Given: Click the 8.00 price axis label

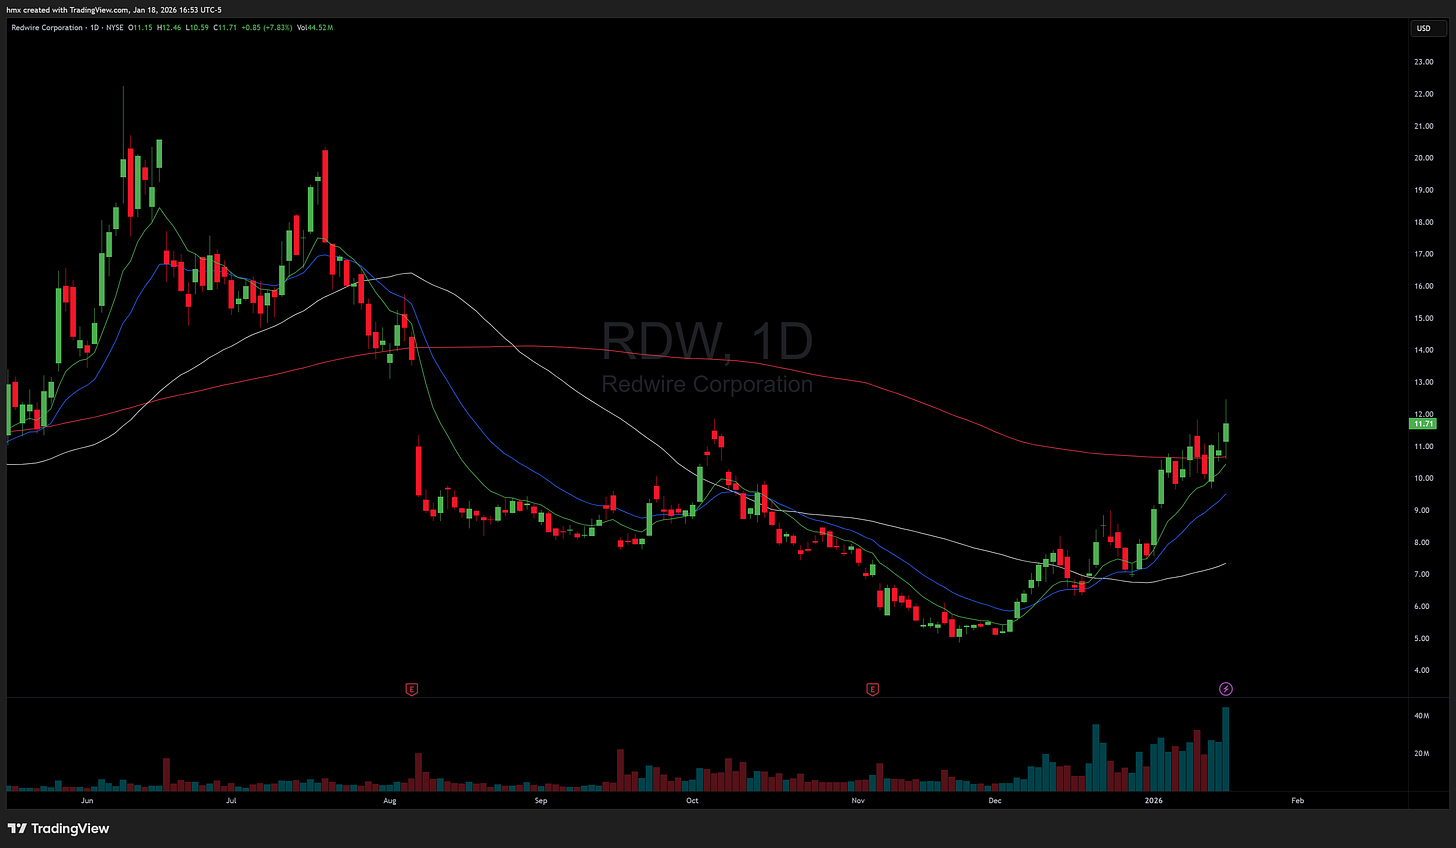Looking at the screenshot, I should point(1423,542).
